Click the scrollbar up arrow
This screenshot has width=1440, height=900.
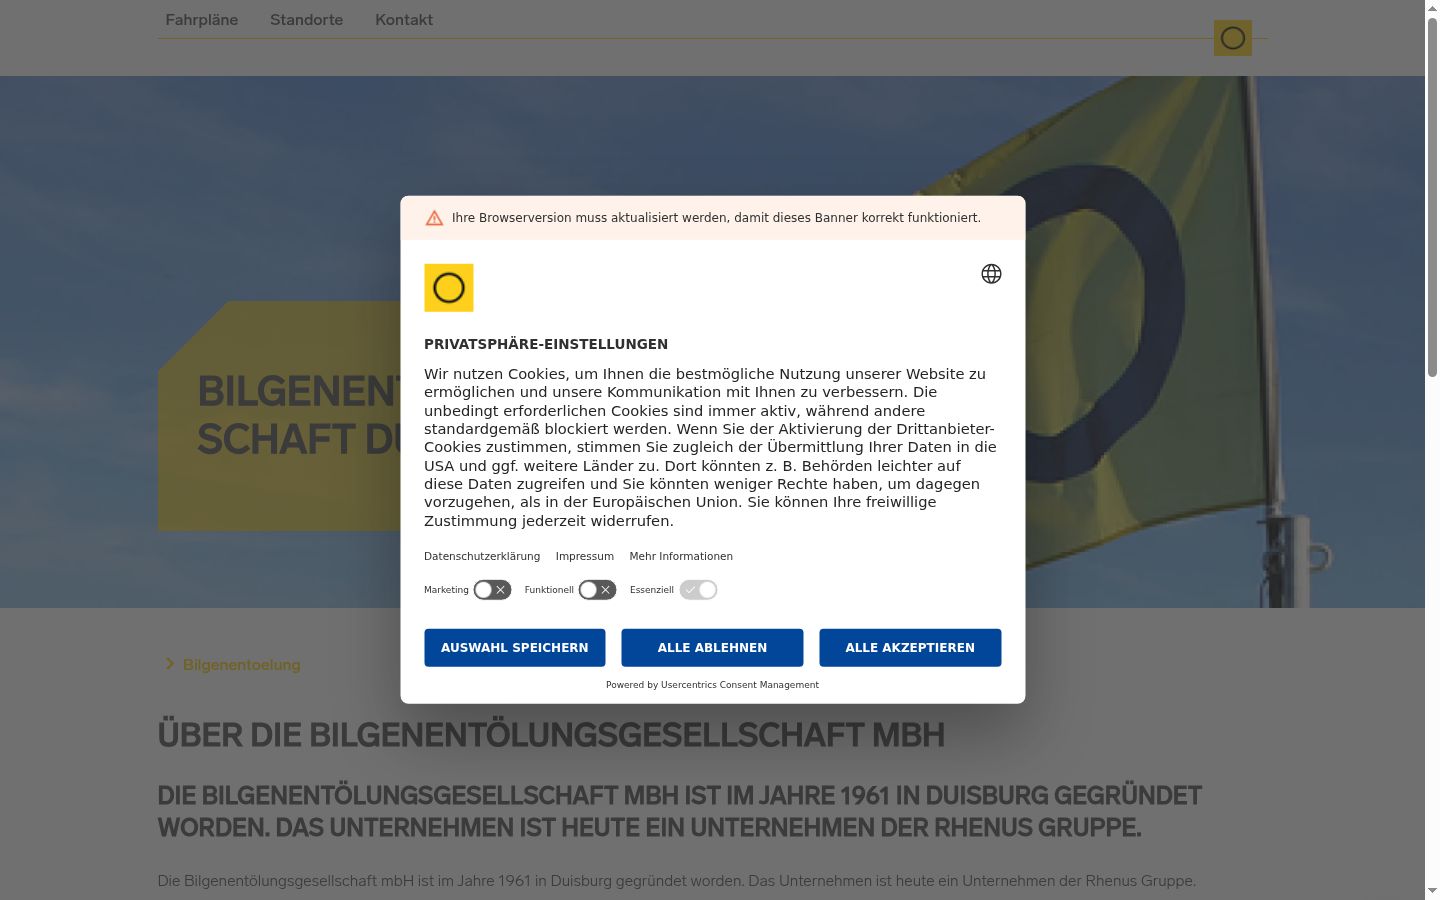click(1432, 7)
